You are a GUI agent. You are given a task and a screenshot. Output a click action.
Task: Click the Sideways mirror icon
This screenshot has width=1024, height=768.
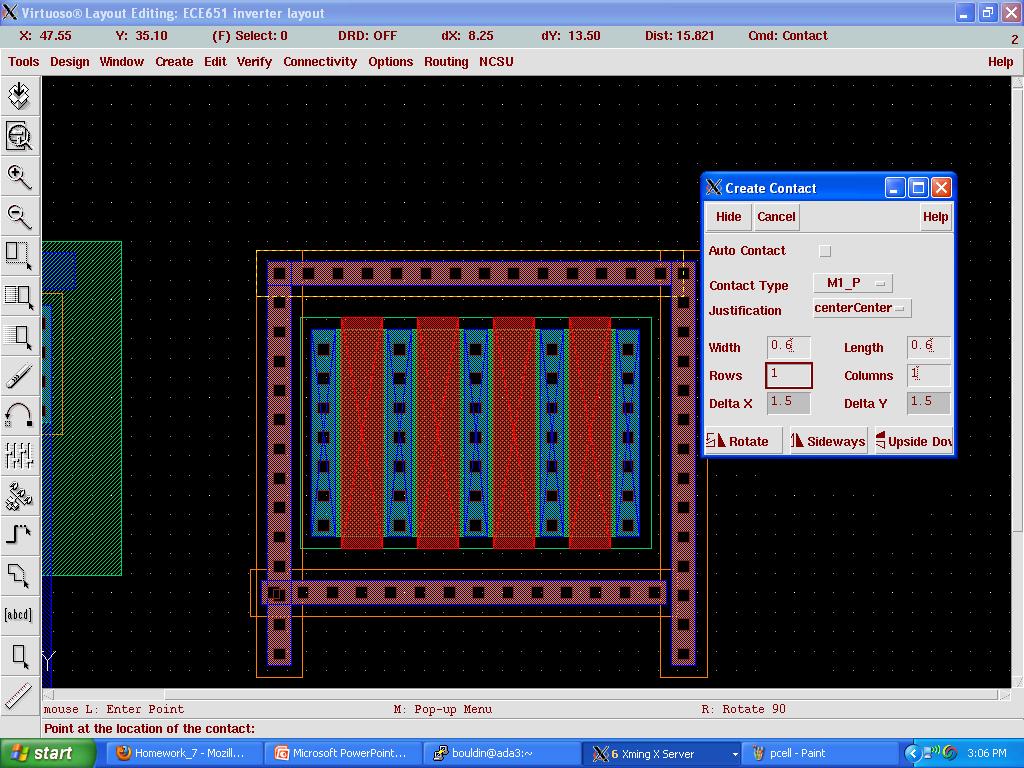click(828, 441)
